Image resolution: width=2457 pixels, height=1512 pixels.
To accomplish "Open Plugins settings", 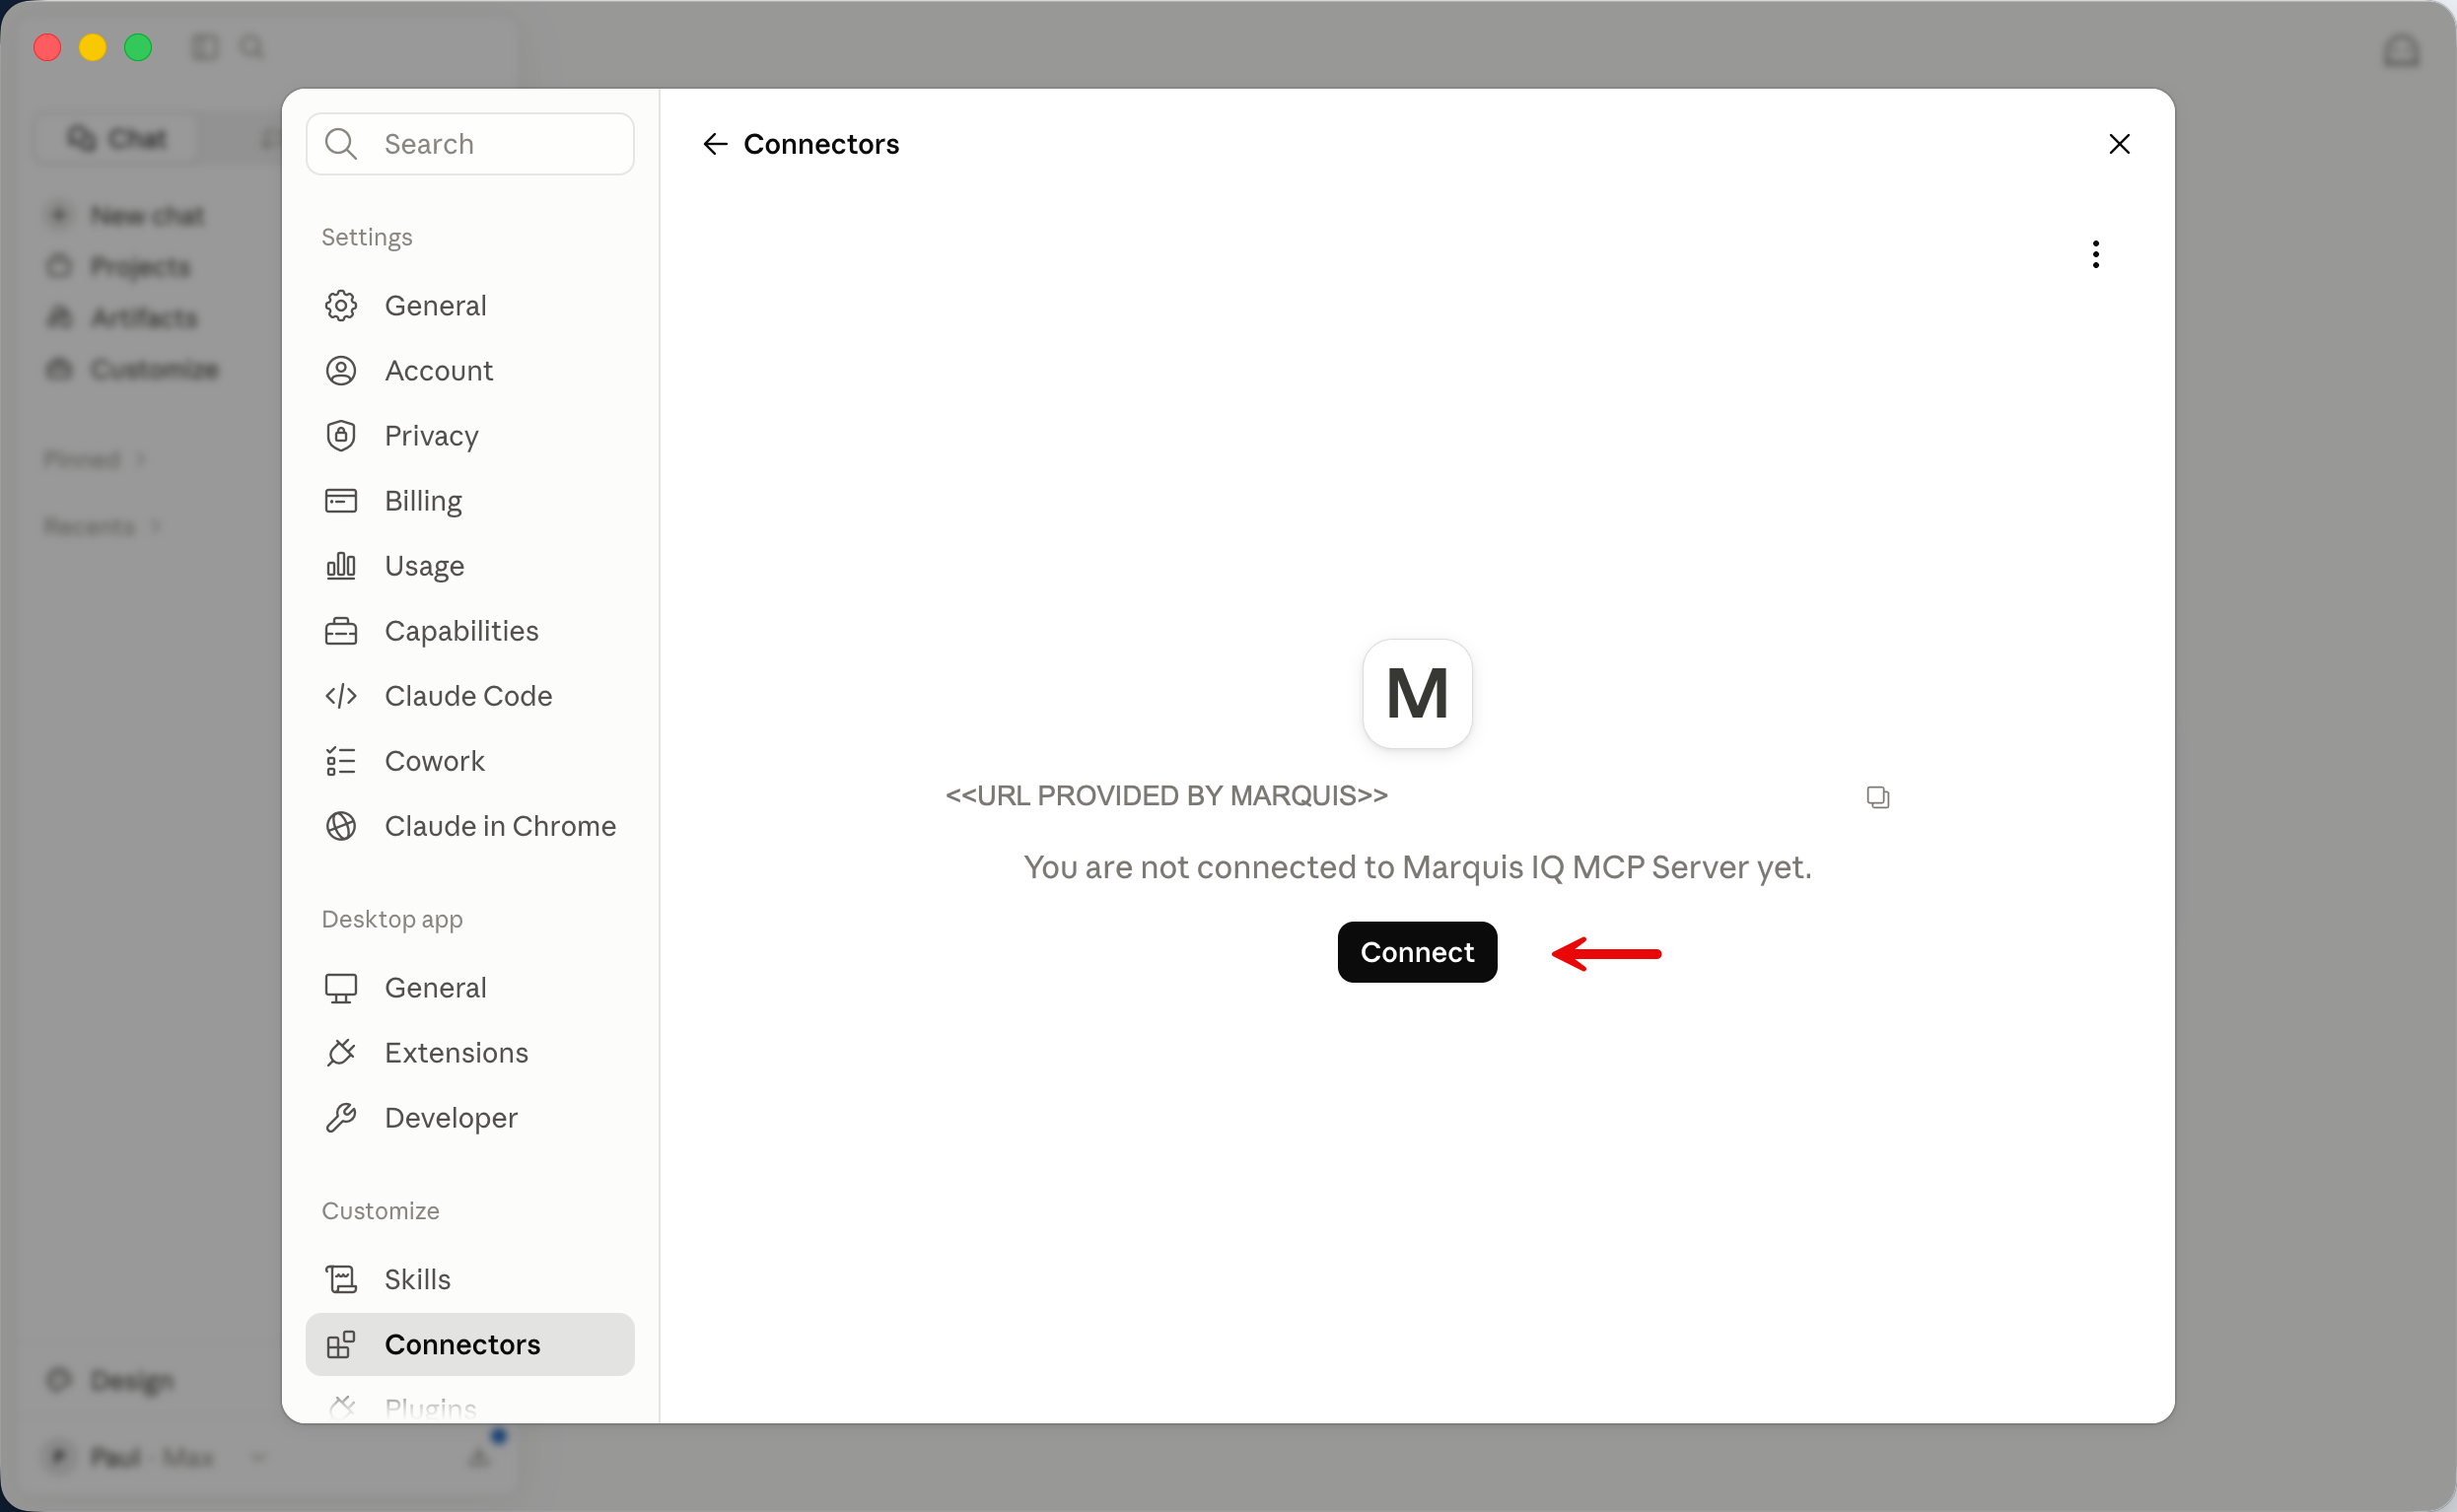I will 470,1408.
